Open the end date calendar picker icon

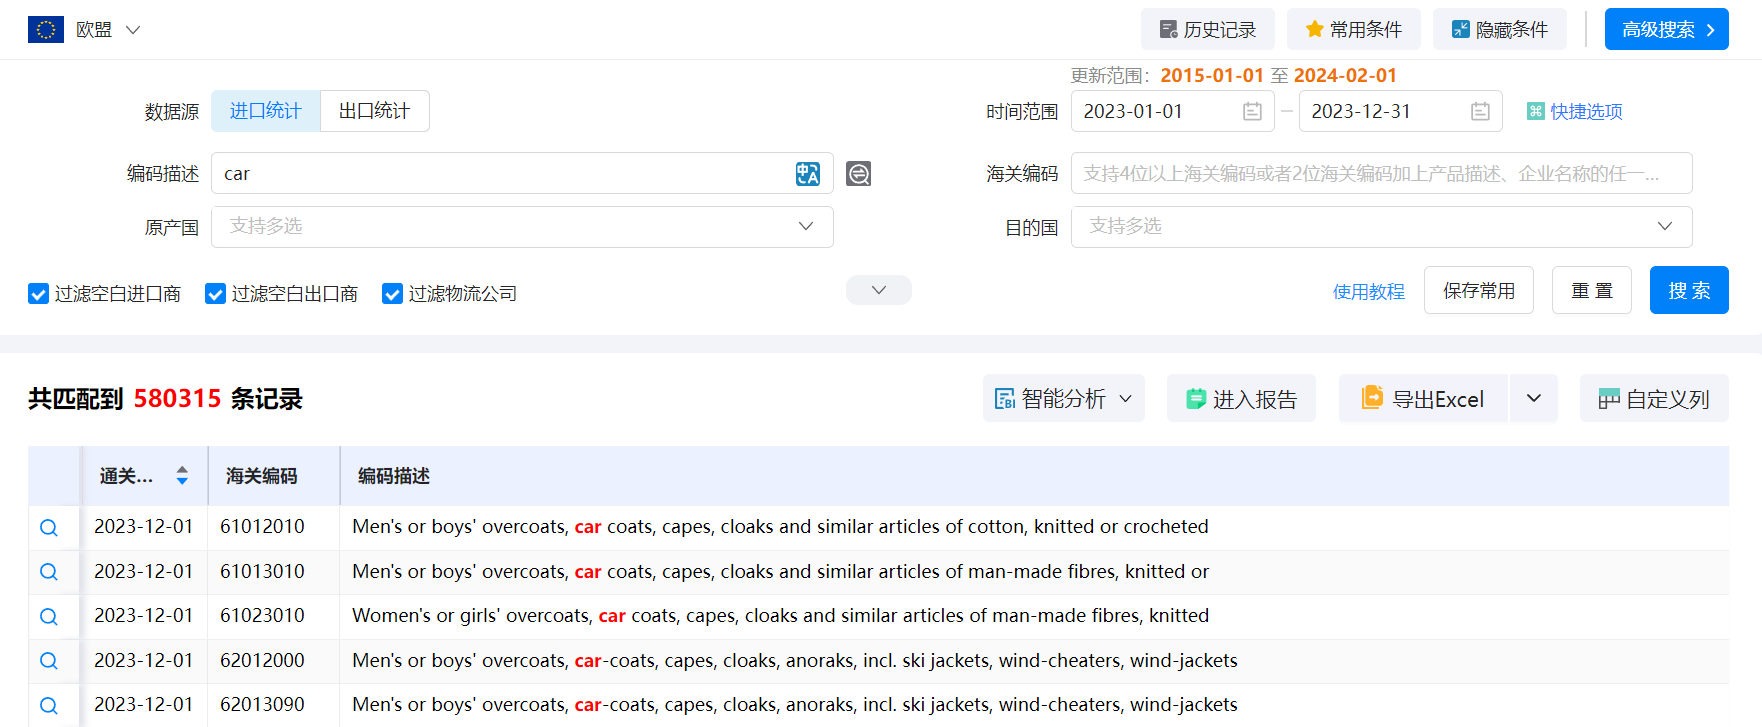(x=1480, y=112)
